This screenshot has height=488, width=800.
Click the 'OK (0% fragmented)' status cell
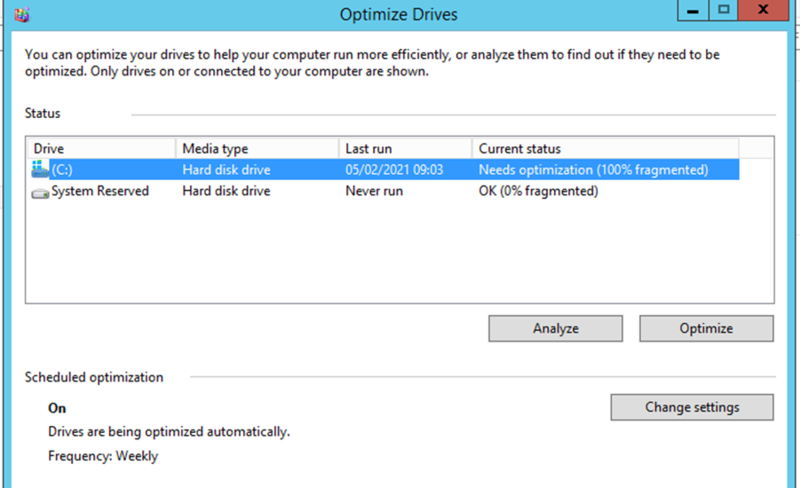click(x=538, y=191)
